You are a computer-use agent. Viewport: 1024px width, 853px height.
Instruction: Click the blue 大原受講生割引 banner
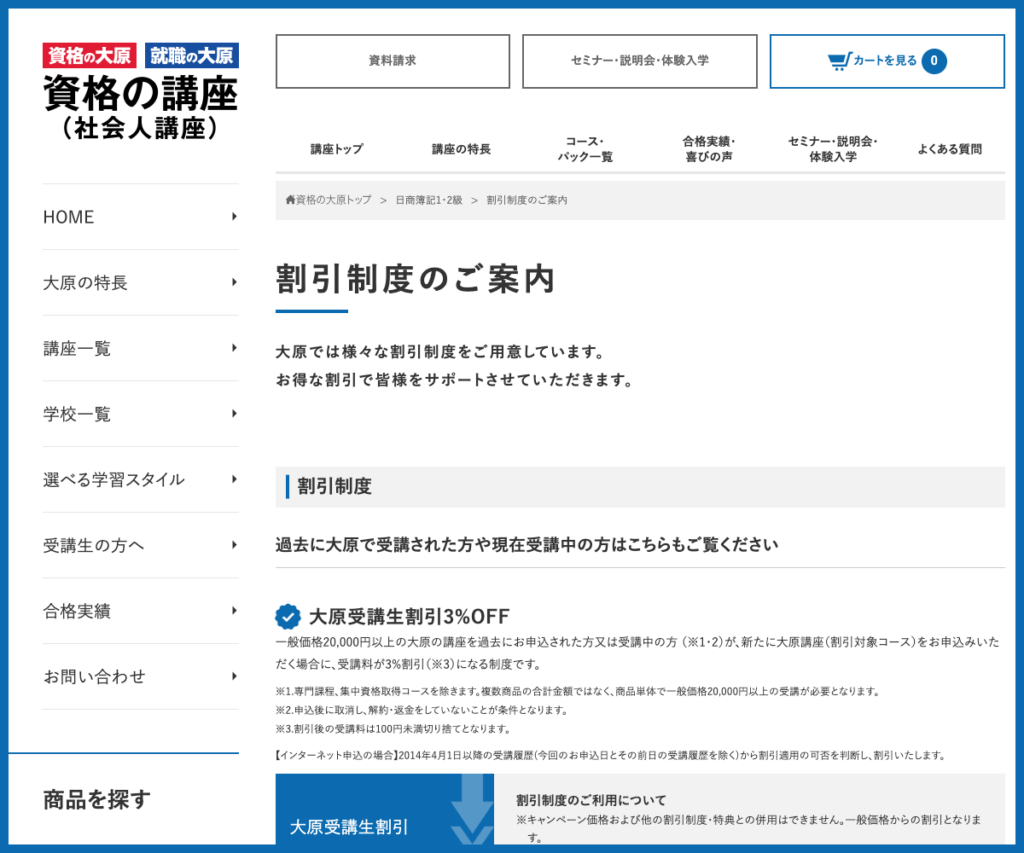(385, 810)
